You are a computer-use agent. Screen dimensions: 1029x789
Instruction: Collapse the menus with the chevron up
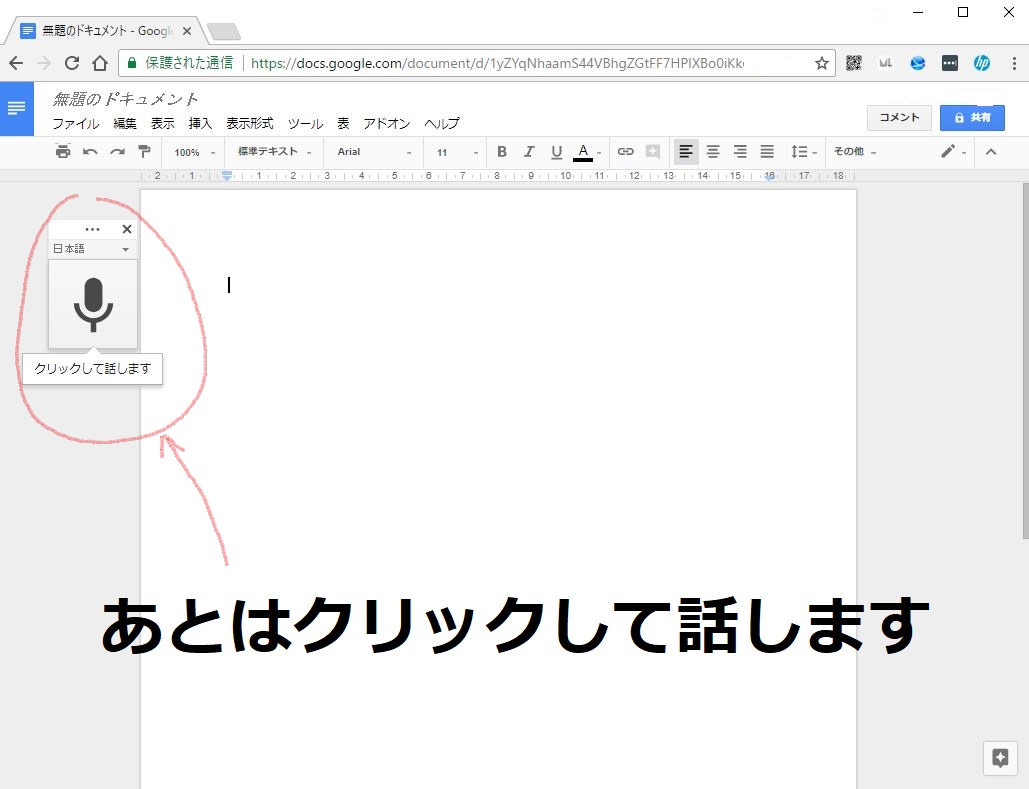(991, 152)
